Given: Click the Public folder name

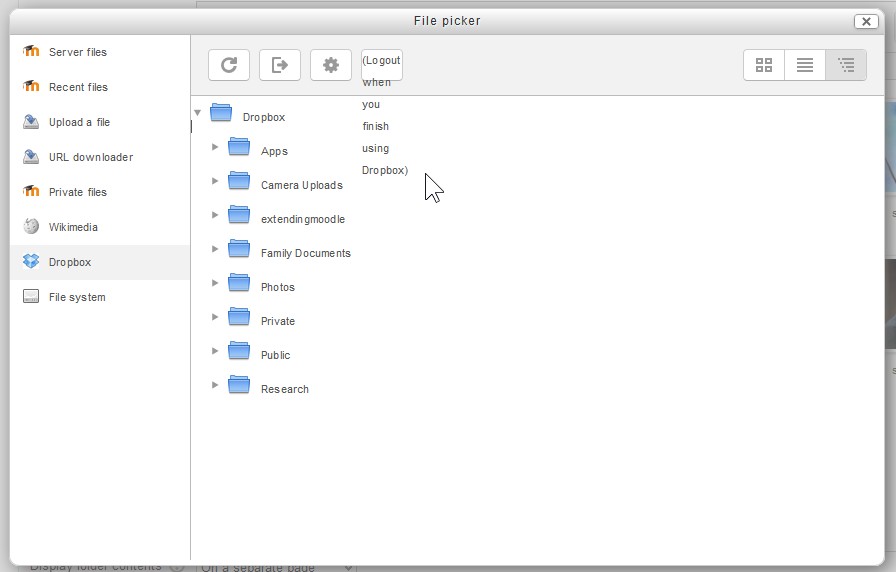Looking at the screenshot, I should 275,355.
